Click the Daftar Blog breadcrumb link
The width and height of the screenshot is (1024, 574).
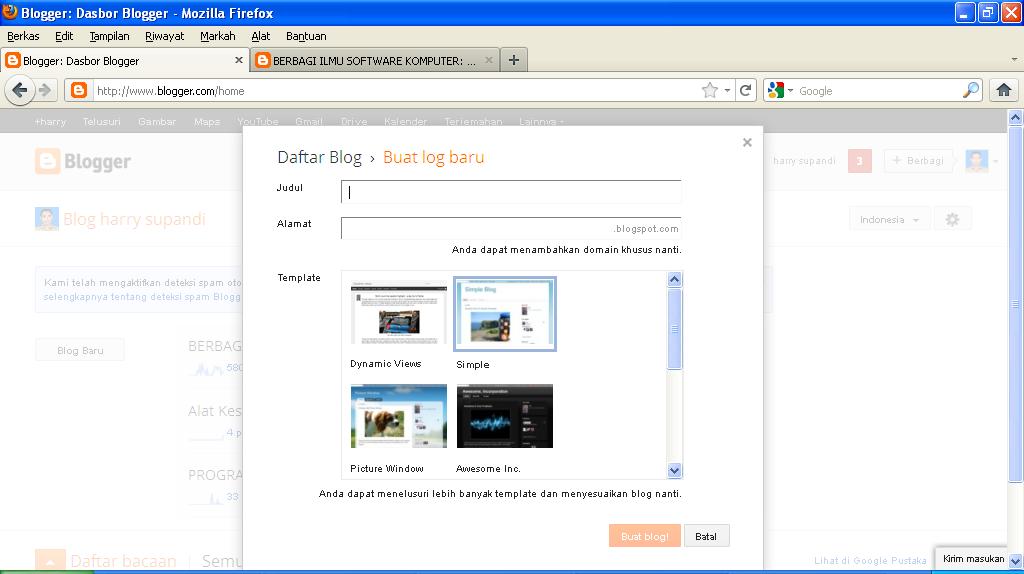pos(319,157)
